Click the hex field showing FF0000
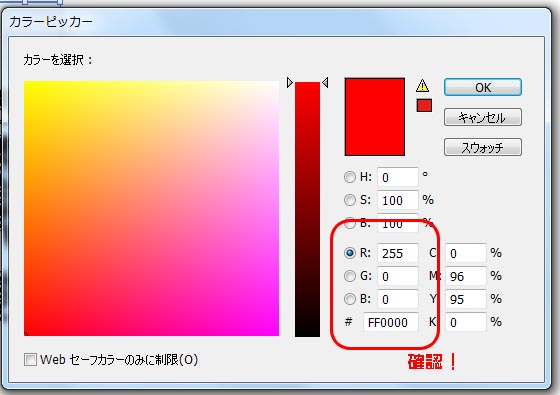 pyautogui.click(x=391, y=322)
